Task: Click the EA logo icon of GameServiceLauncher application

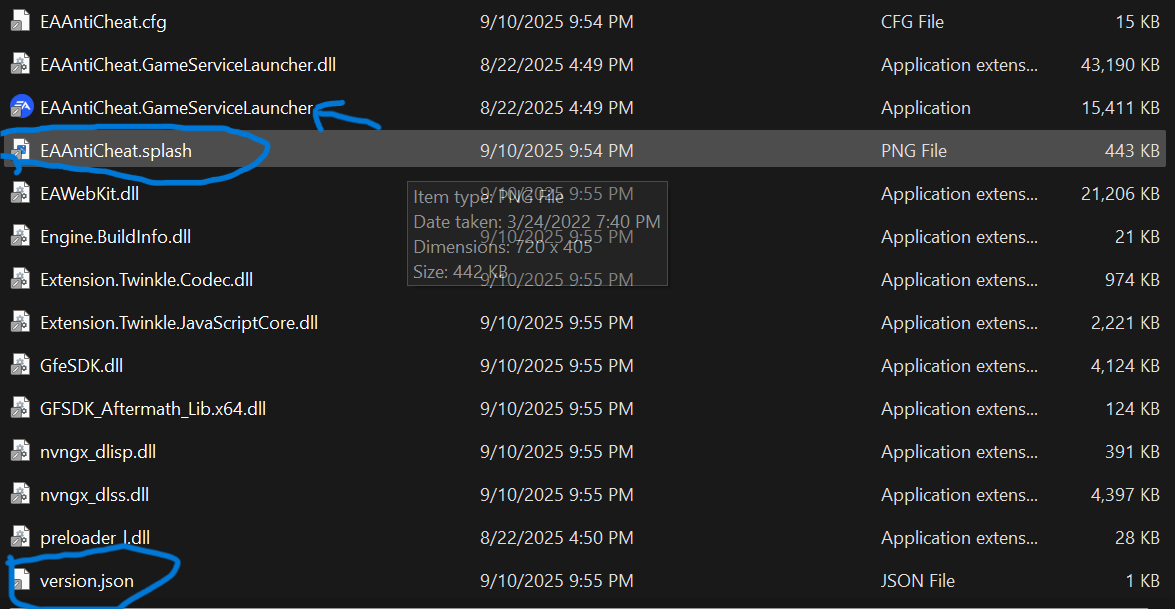Action: 21,107
